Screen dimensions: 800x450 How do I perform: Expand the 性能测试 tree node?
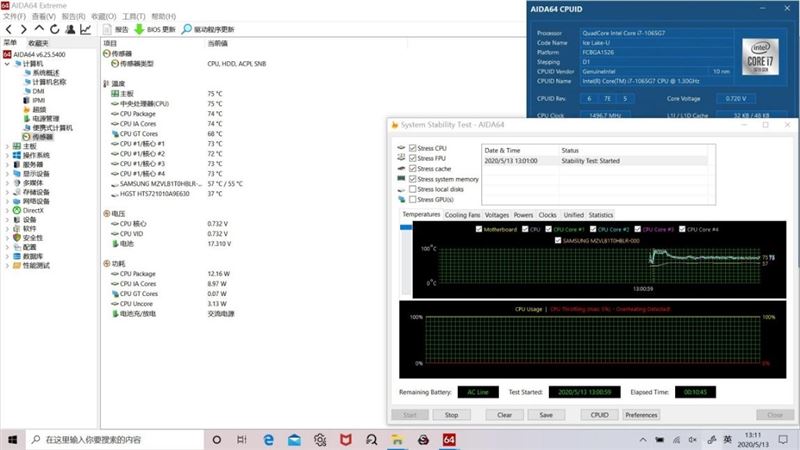7,266
